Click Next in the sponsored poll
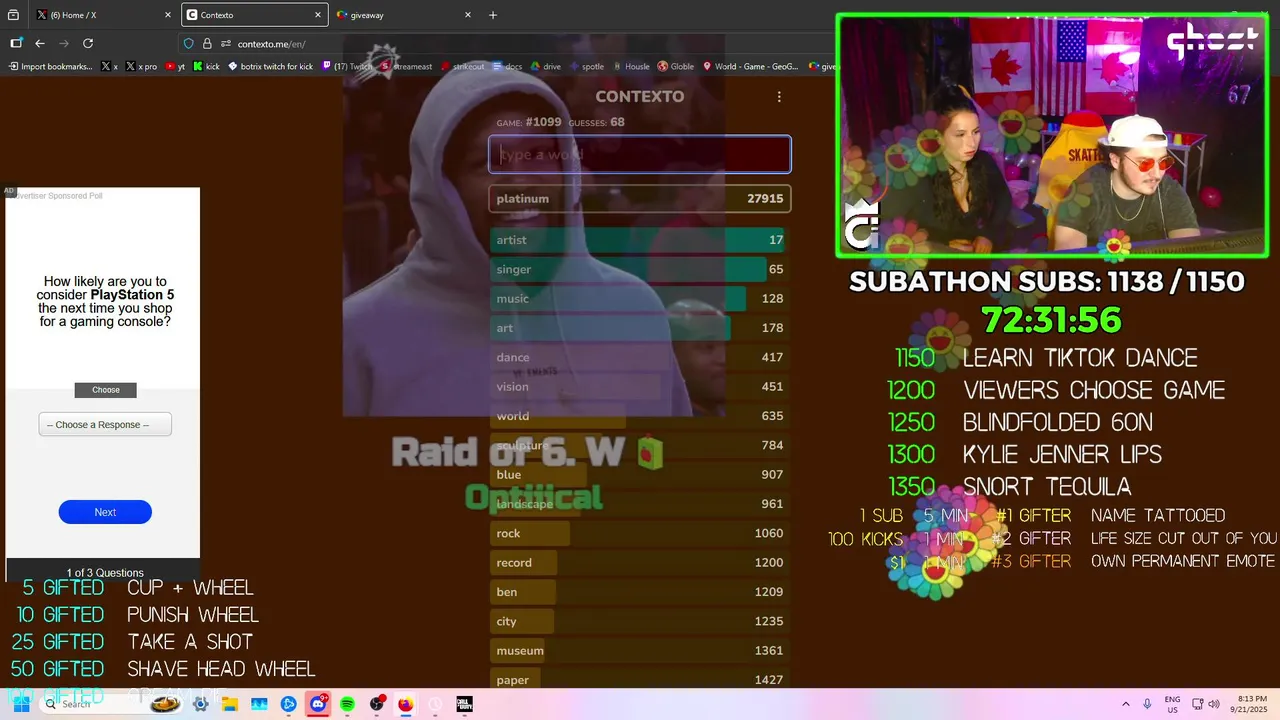The image size is (1280, 720). (105, 512)
